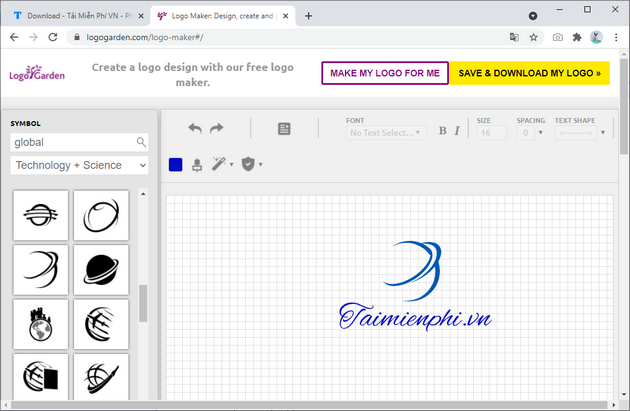Click the symbol search field containing global
The height and width of the screenshot is (411, 630).
(79, 142)
